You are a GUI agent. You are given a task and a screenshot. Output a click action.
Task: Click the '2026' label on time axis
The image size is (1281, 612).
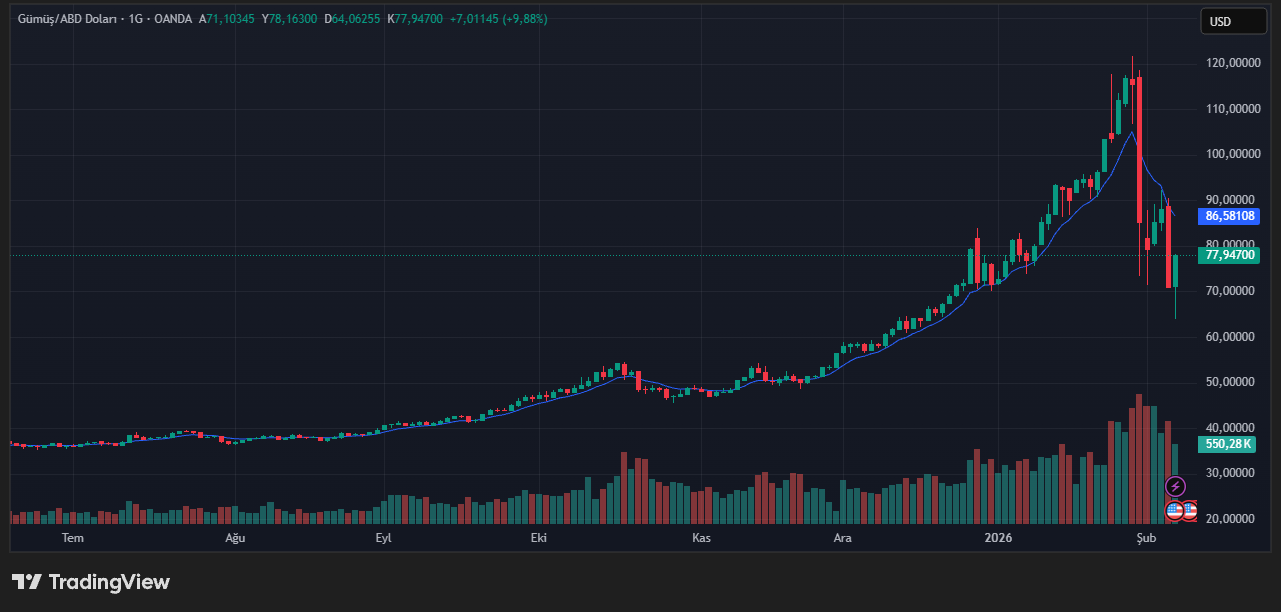(998, 538)
